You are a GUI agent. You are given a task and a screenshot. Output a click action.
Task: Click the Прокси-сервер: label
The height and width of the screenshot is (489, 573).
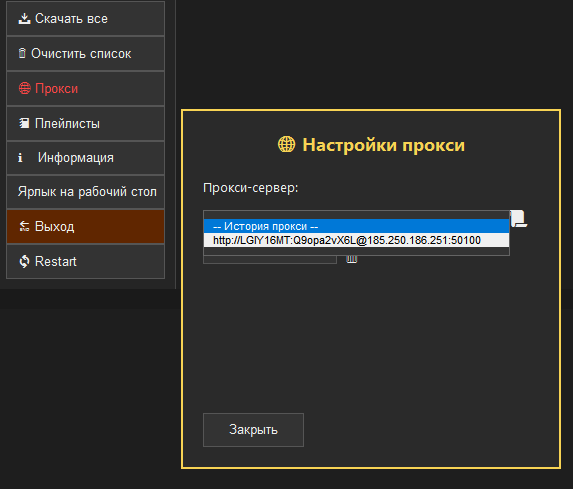pos(251,188)
